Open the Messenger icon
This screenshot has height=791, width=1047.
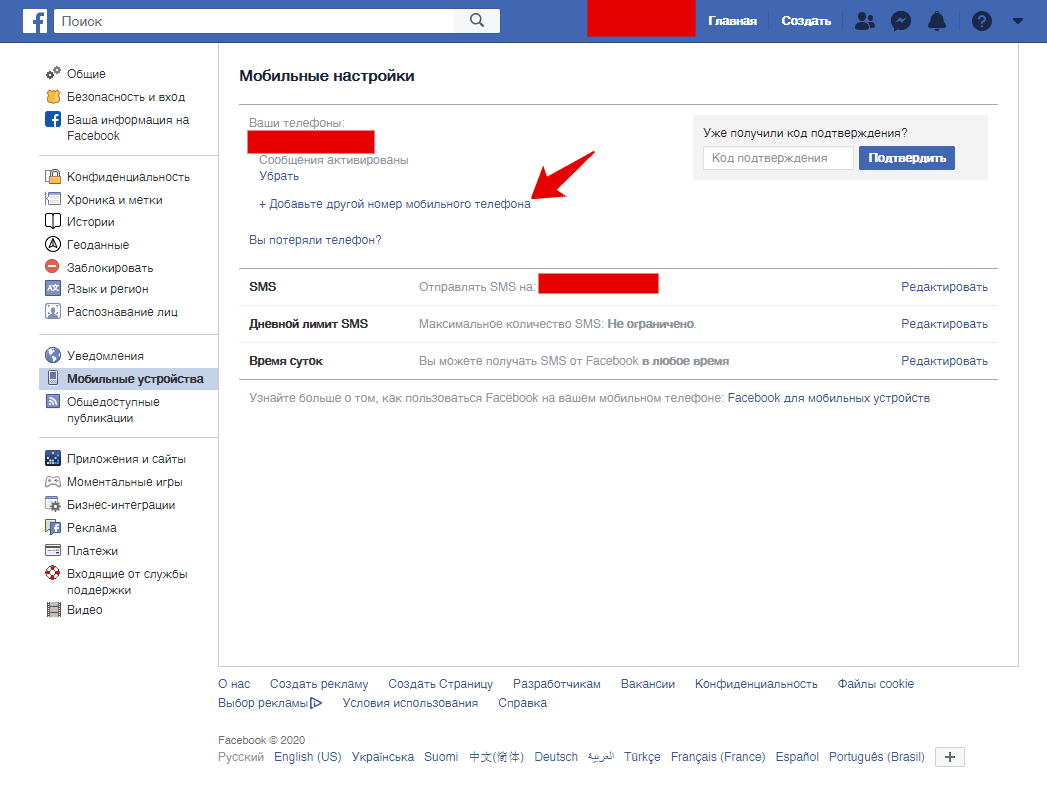pos(901,21)
